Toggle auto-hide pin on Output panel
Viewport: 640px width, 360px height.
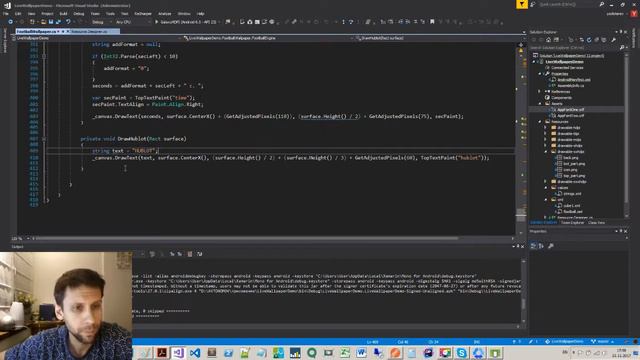(518, 246)
